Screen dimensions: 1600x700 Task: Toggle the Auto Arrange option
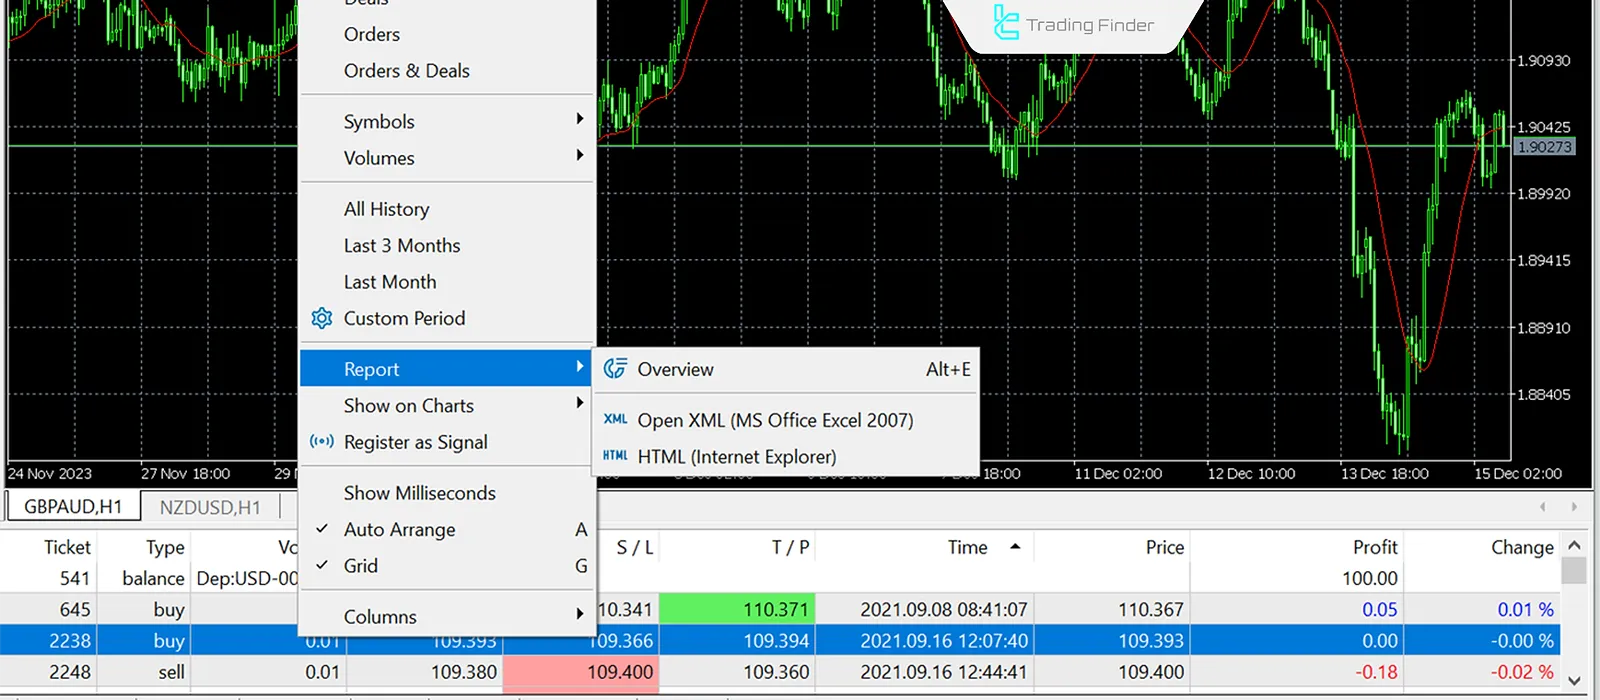coord(399,529)
